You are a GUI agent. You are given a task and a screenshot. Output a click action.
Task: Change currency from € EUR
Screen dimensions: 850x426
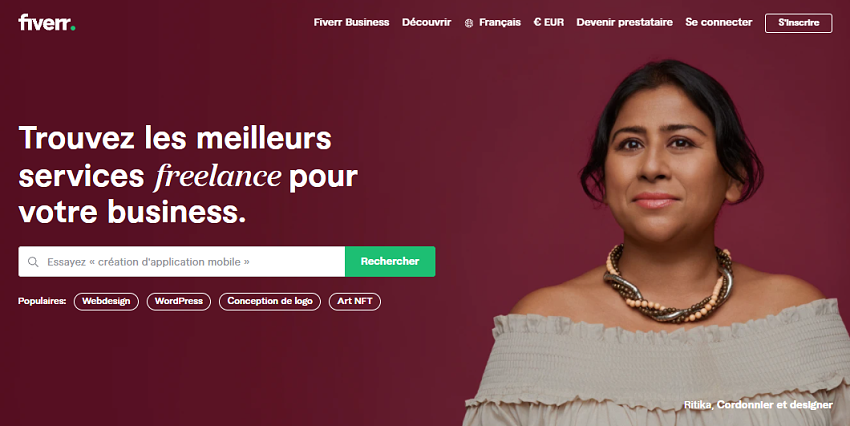tap(549, 22)
